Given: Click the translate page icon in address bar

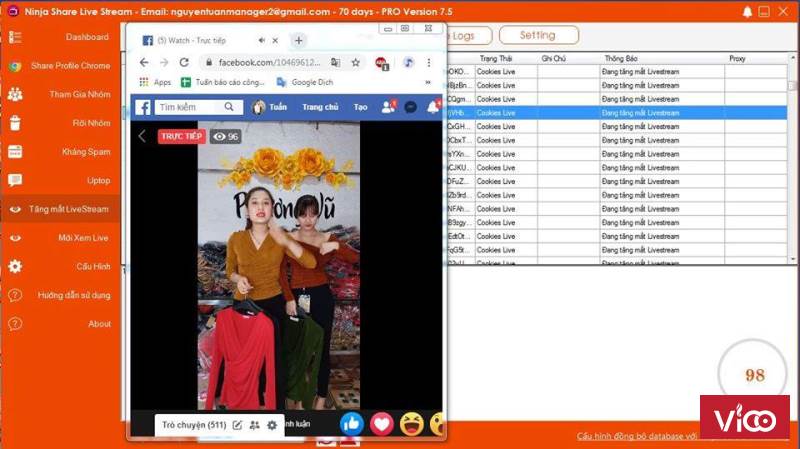Looking at the screenshot, I should click(335, 62).
